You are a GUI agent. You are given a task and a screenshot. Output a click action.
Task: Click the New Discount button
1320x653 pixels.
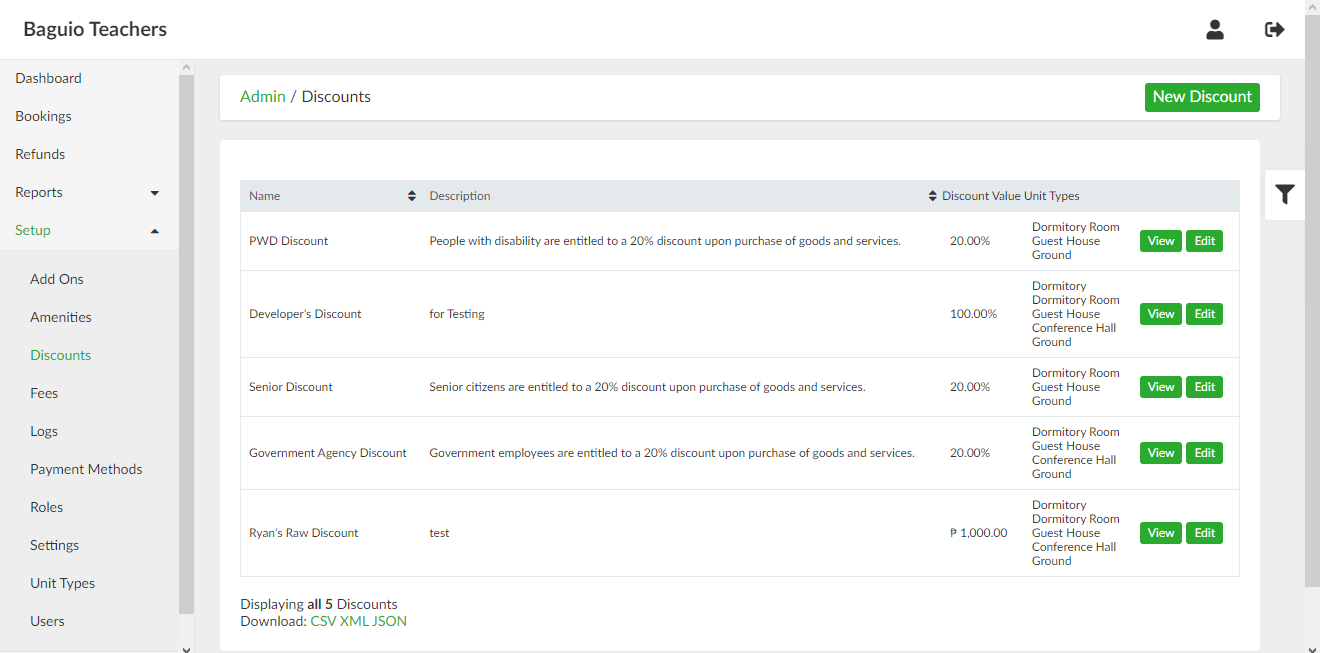click(x=1202, y=97)
